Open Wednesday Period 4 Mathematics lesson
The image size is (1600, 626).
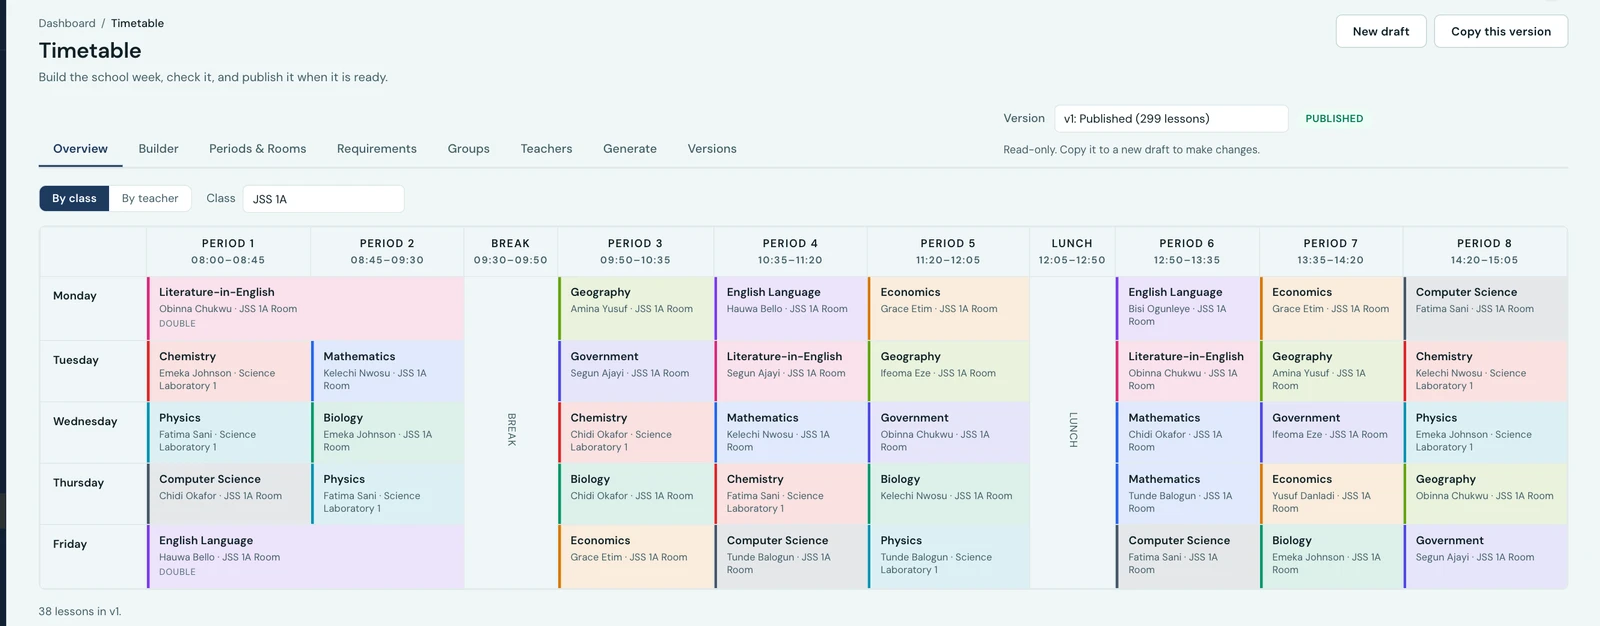[791, 432]
